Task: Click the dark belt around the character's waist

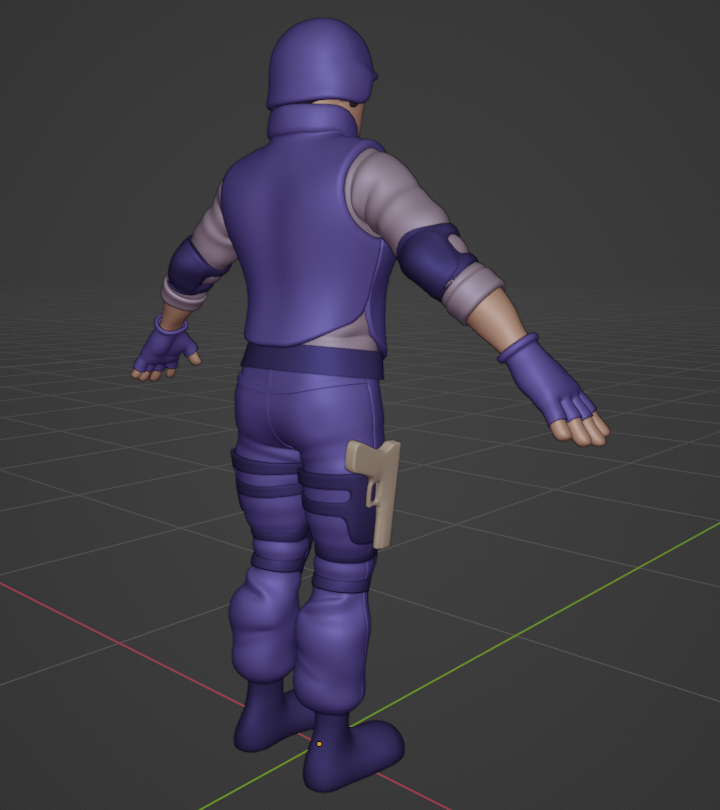Action: [313, 360]
